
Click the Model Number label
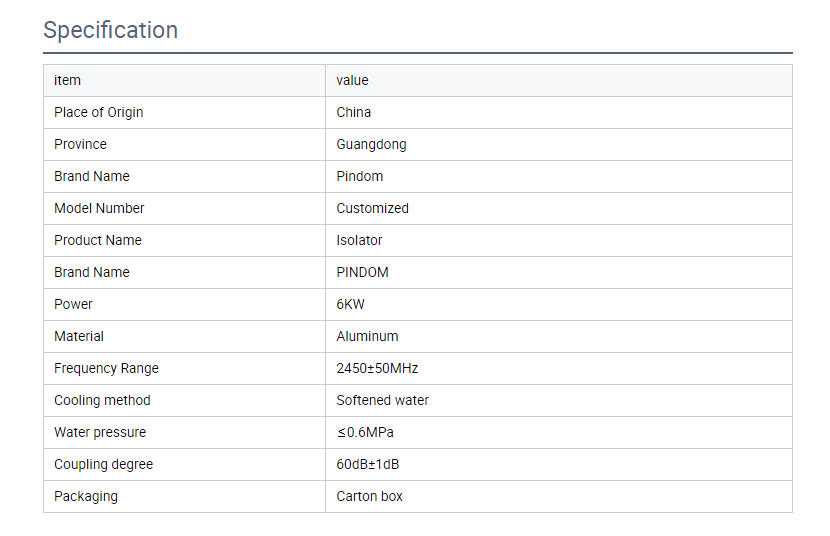(x=99, y=208)
